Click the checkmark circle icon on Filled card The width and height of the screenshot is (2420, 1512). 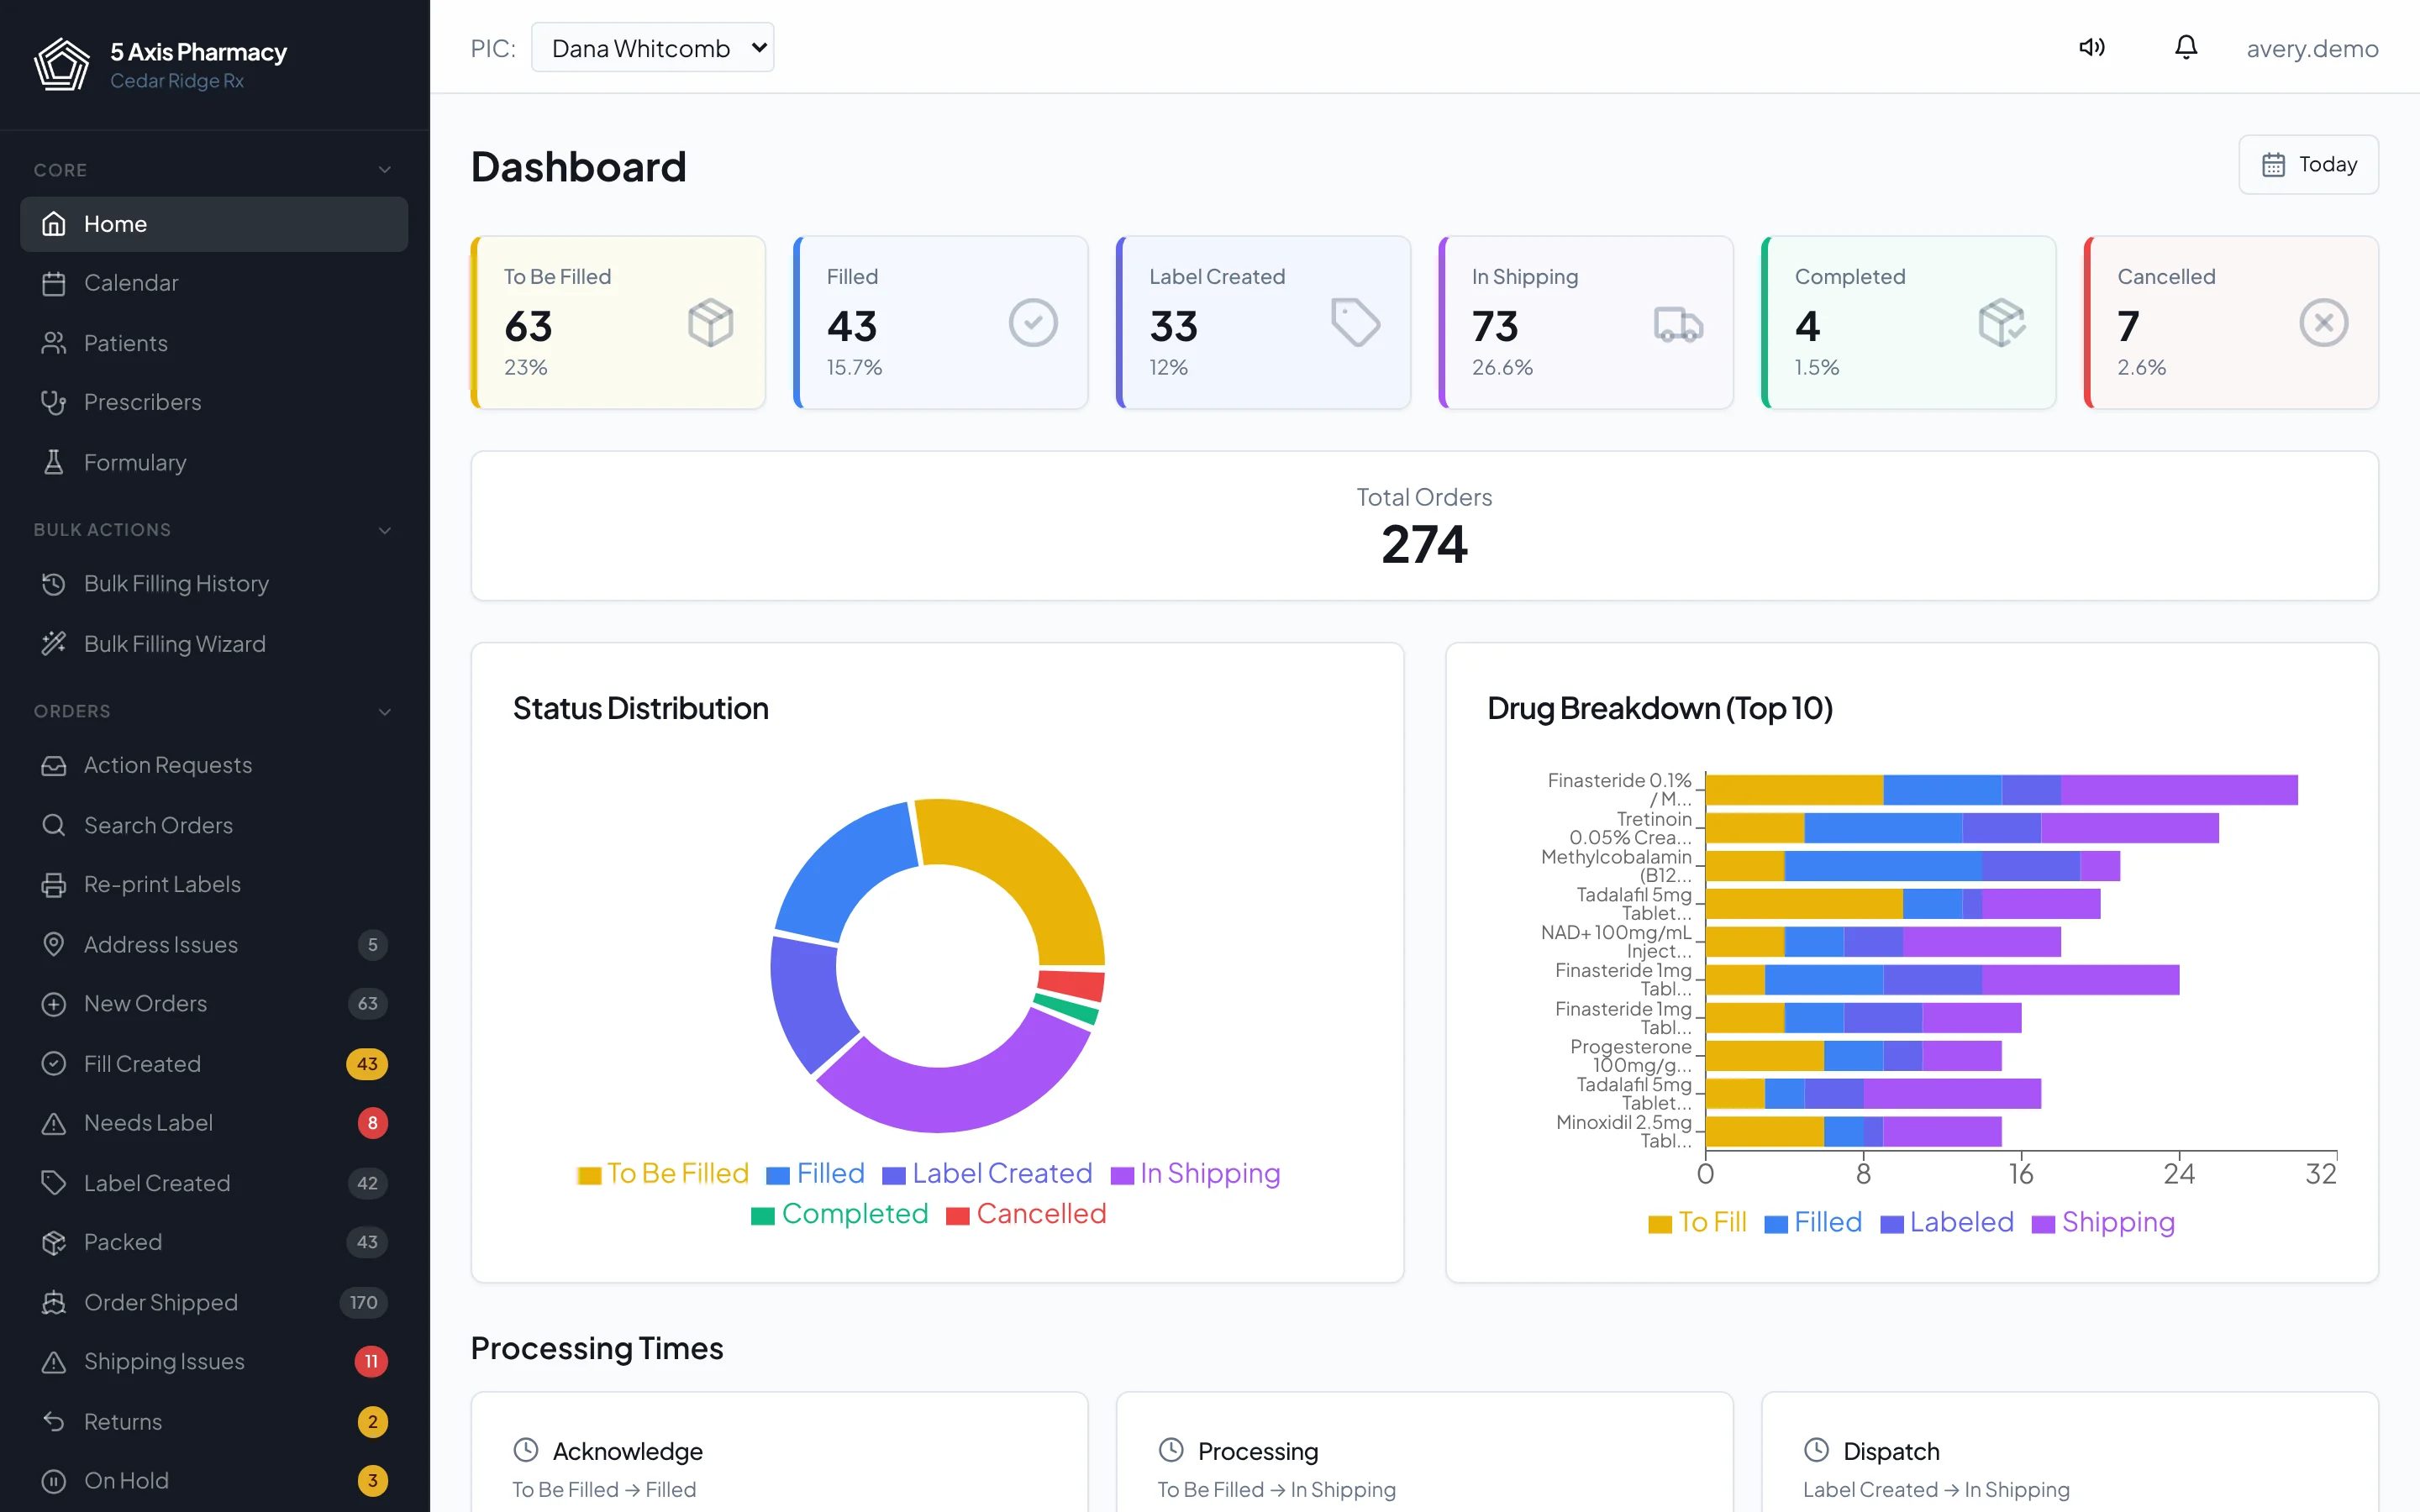[1033, 323]
